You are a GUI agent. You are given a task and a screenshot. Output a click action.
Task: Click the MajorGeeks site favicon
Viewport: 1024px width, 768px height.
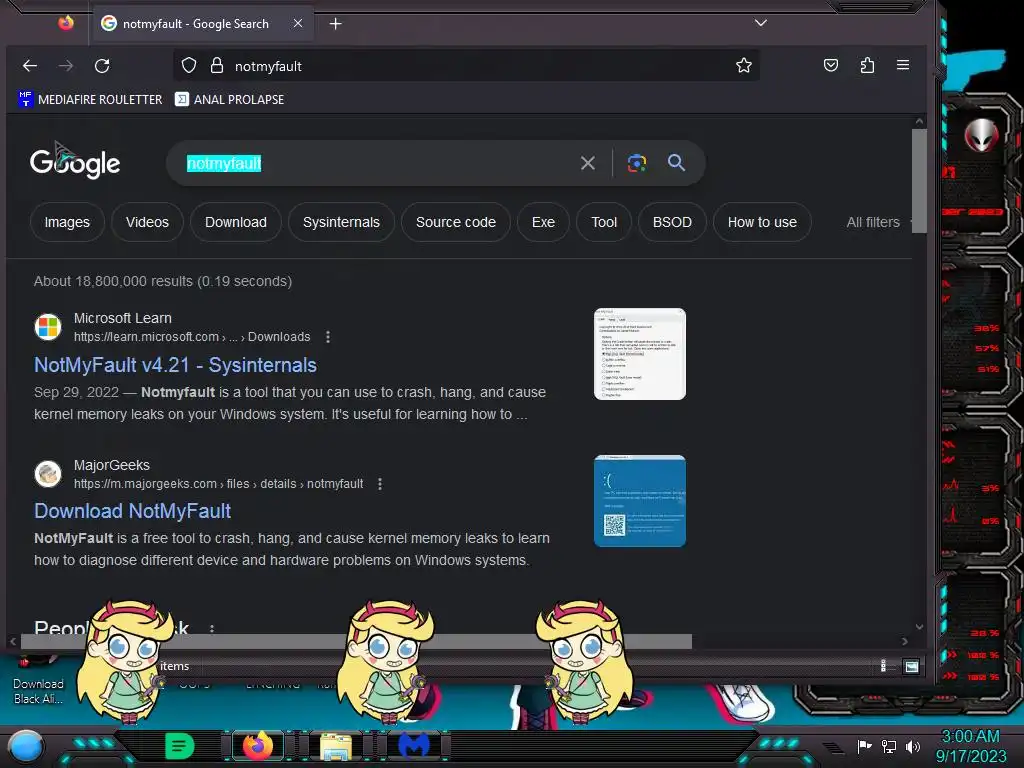click(48, 473)
